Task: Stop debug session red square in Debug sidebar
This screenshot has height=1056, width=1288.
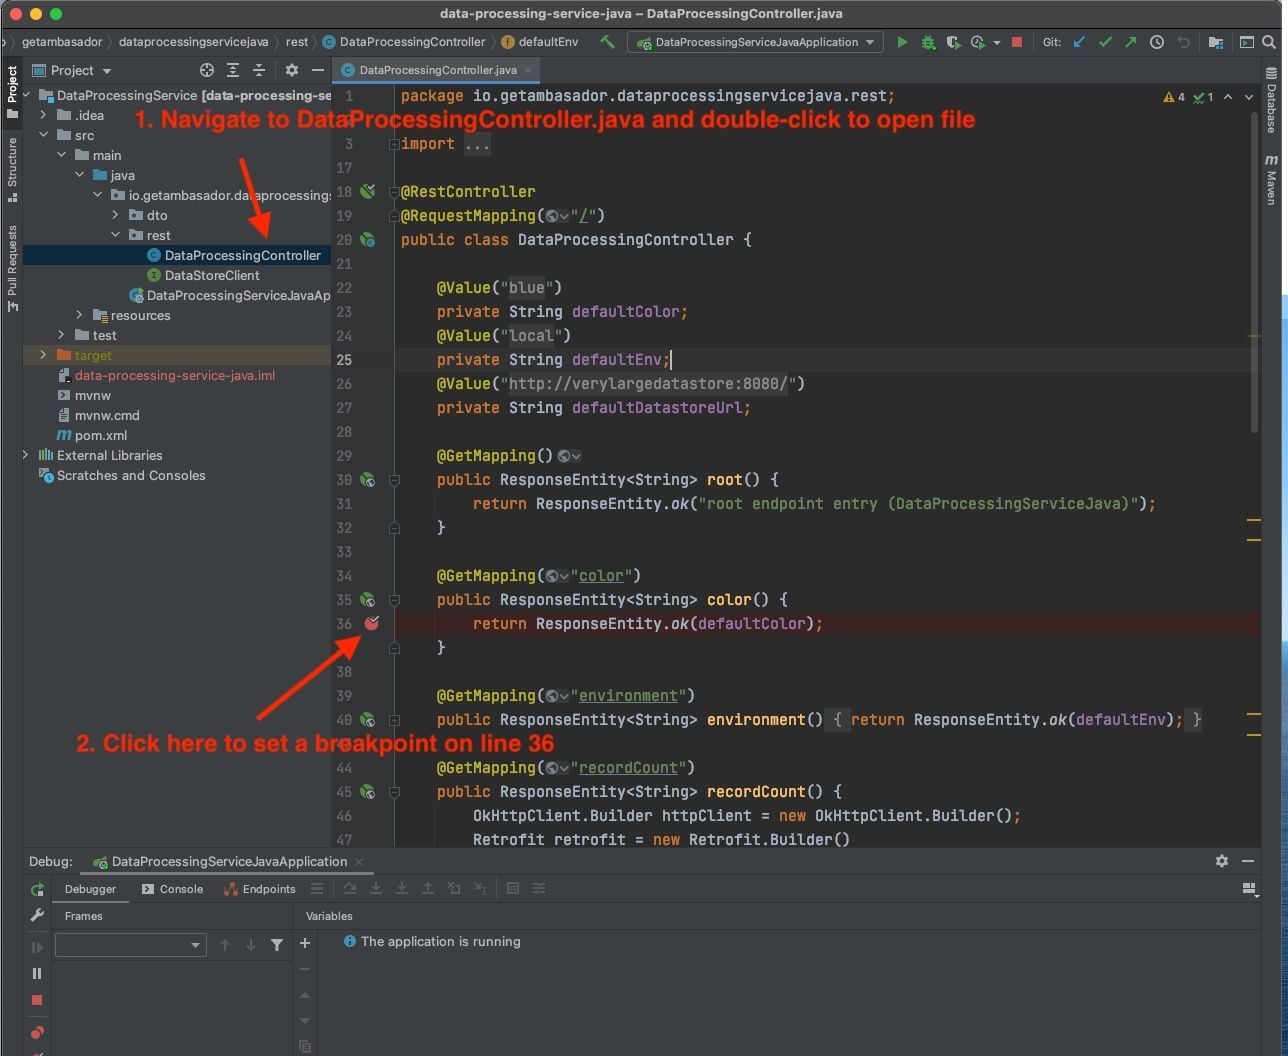Action: coord(37,1000)
